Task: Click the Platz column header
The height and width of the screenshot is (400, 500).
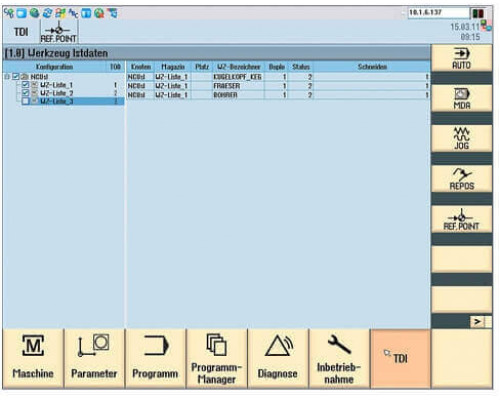Action: (202, 67)
